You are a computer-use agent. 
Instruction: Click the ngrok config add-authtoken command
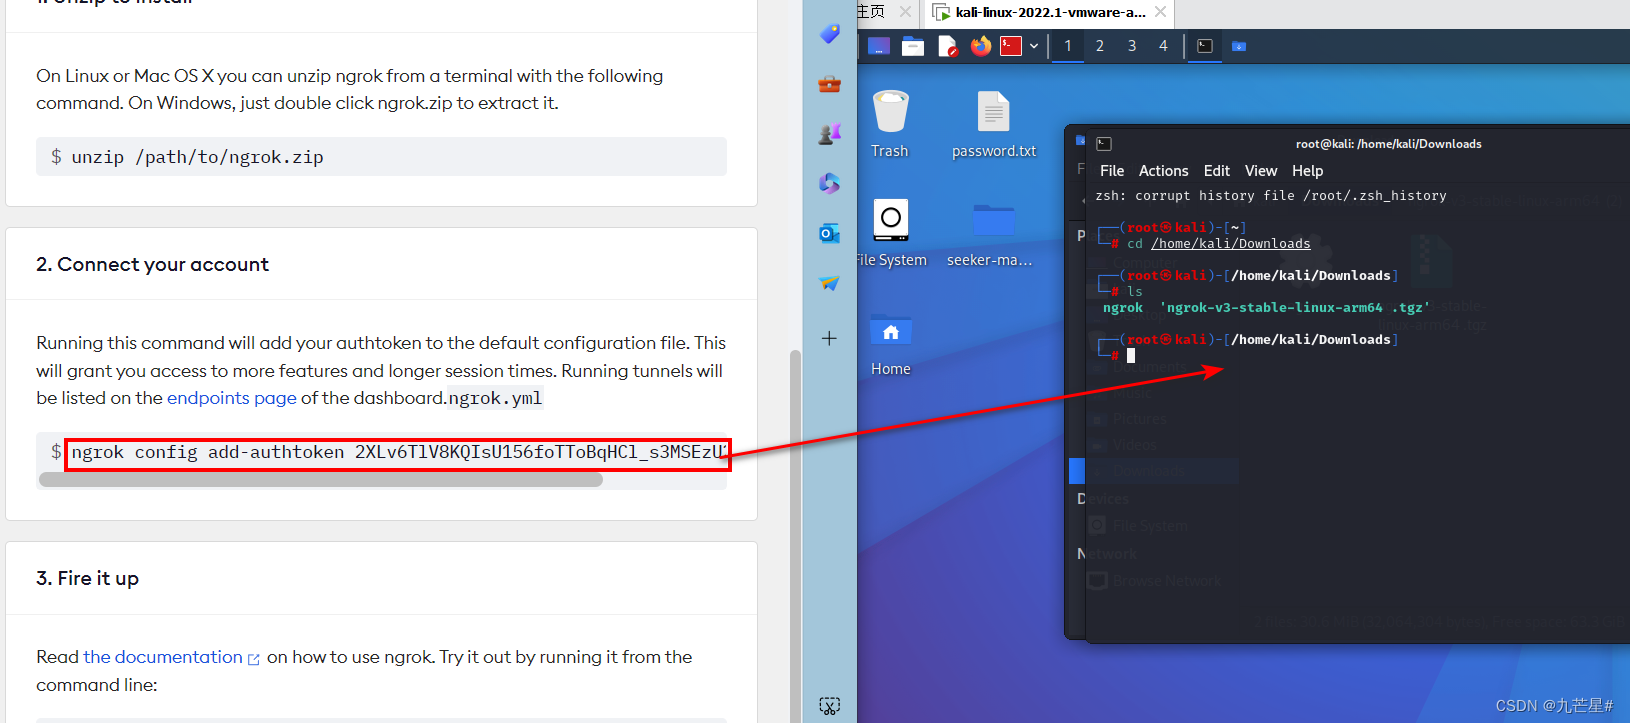tap(398, 453)
